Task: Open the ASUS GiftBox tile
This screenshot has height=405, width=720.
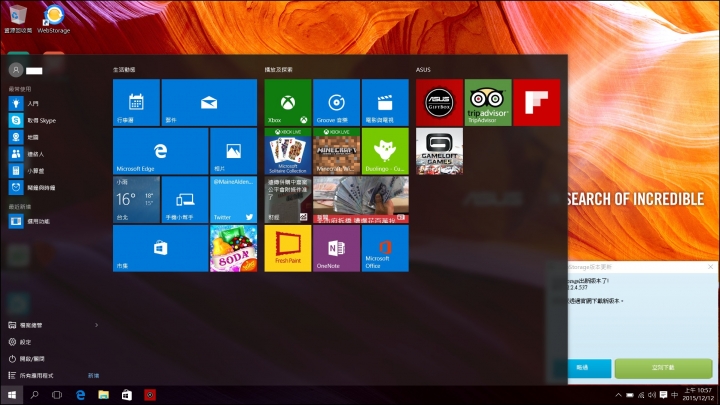Action: [x=439, y=102]
